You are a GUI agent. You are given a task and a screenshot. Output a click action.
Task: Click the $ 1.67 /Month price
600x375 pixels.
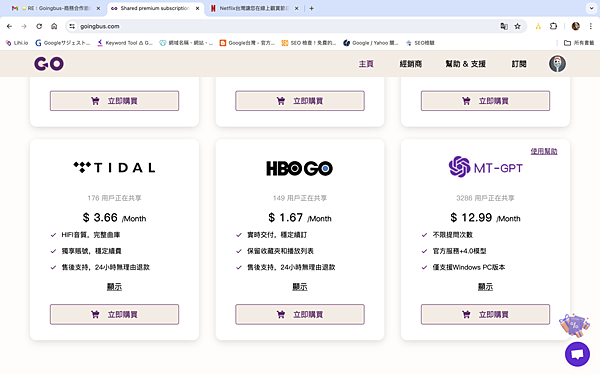[x=300, y=218]
